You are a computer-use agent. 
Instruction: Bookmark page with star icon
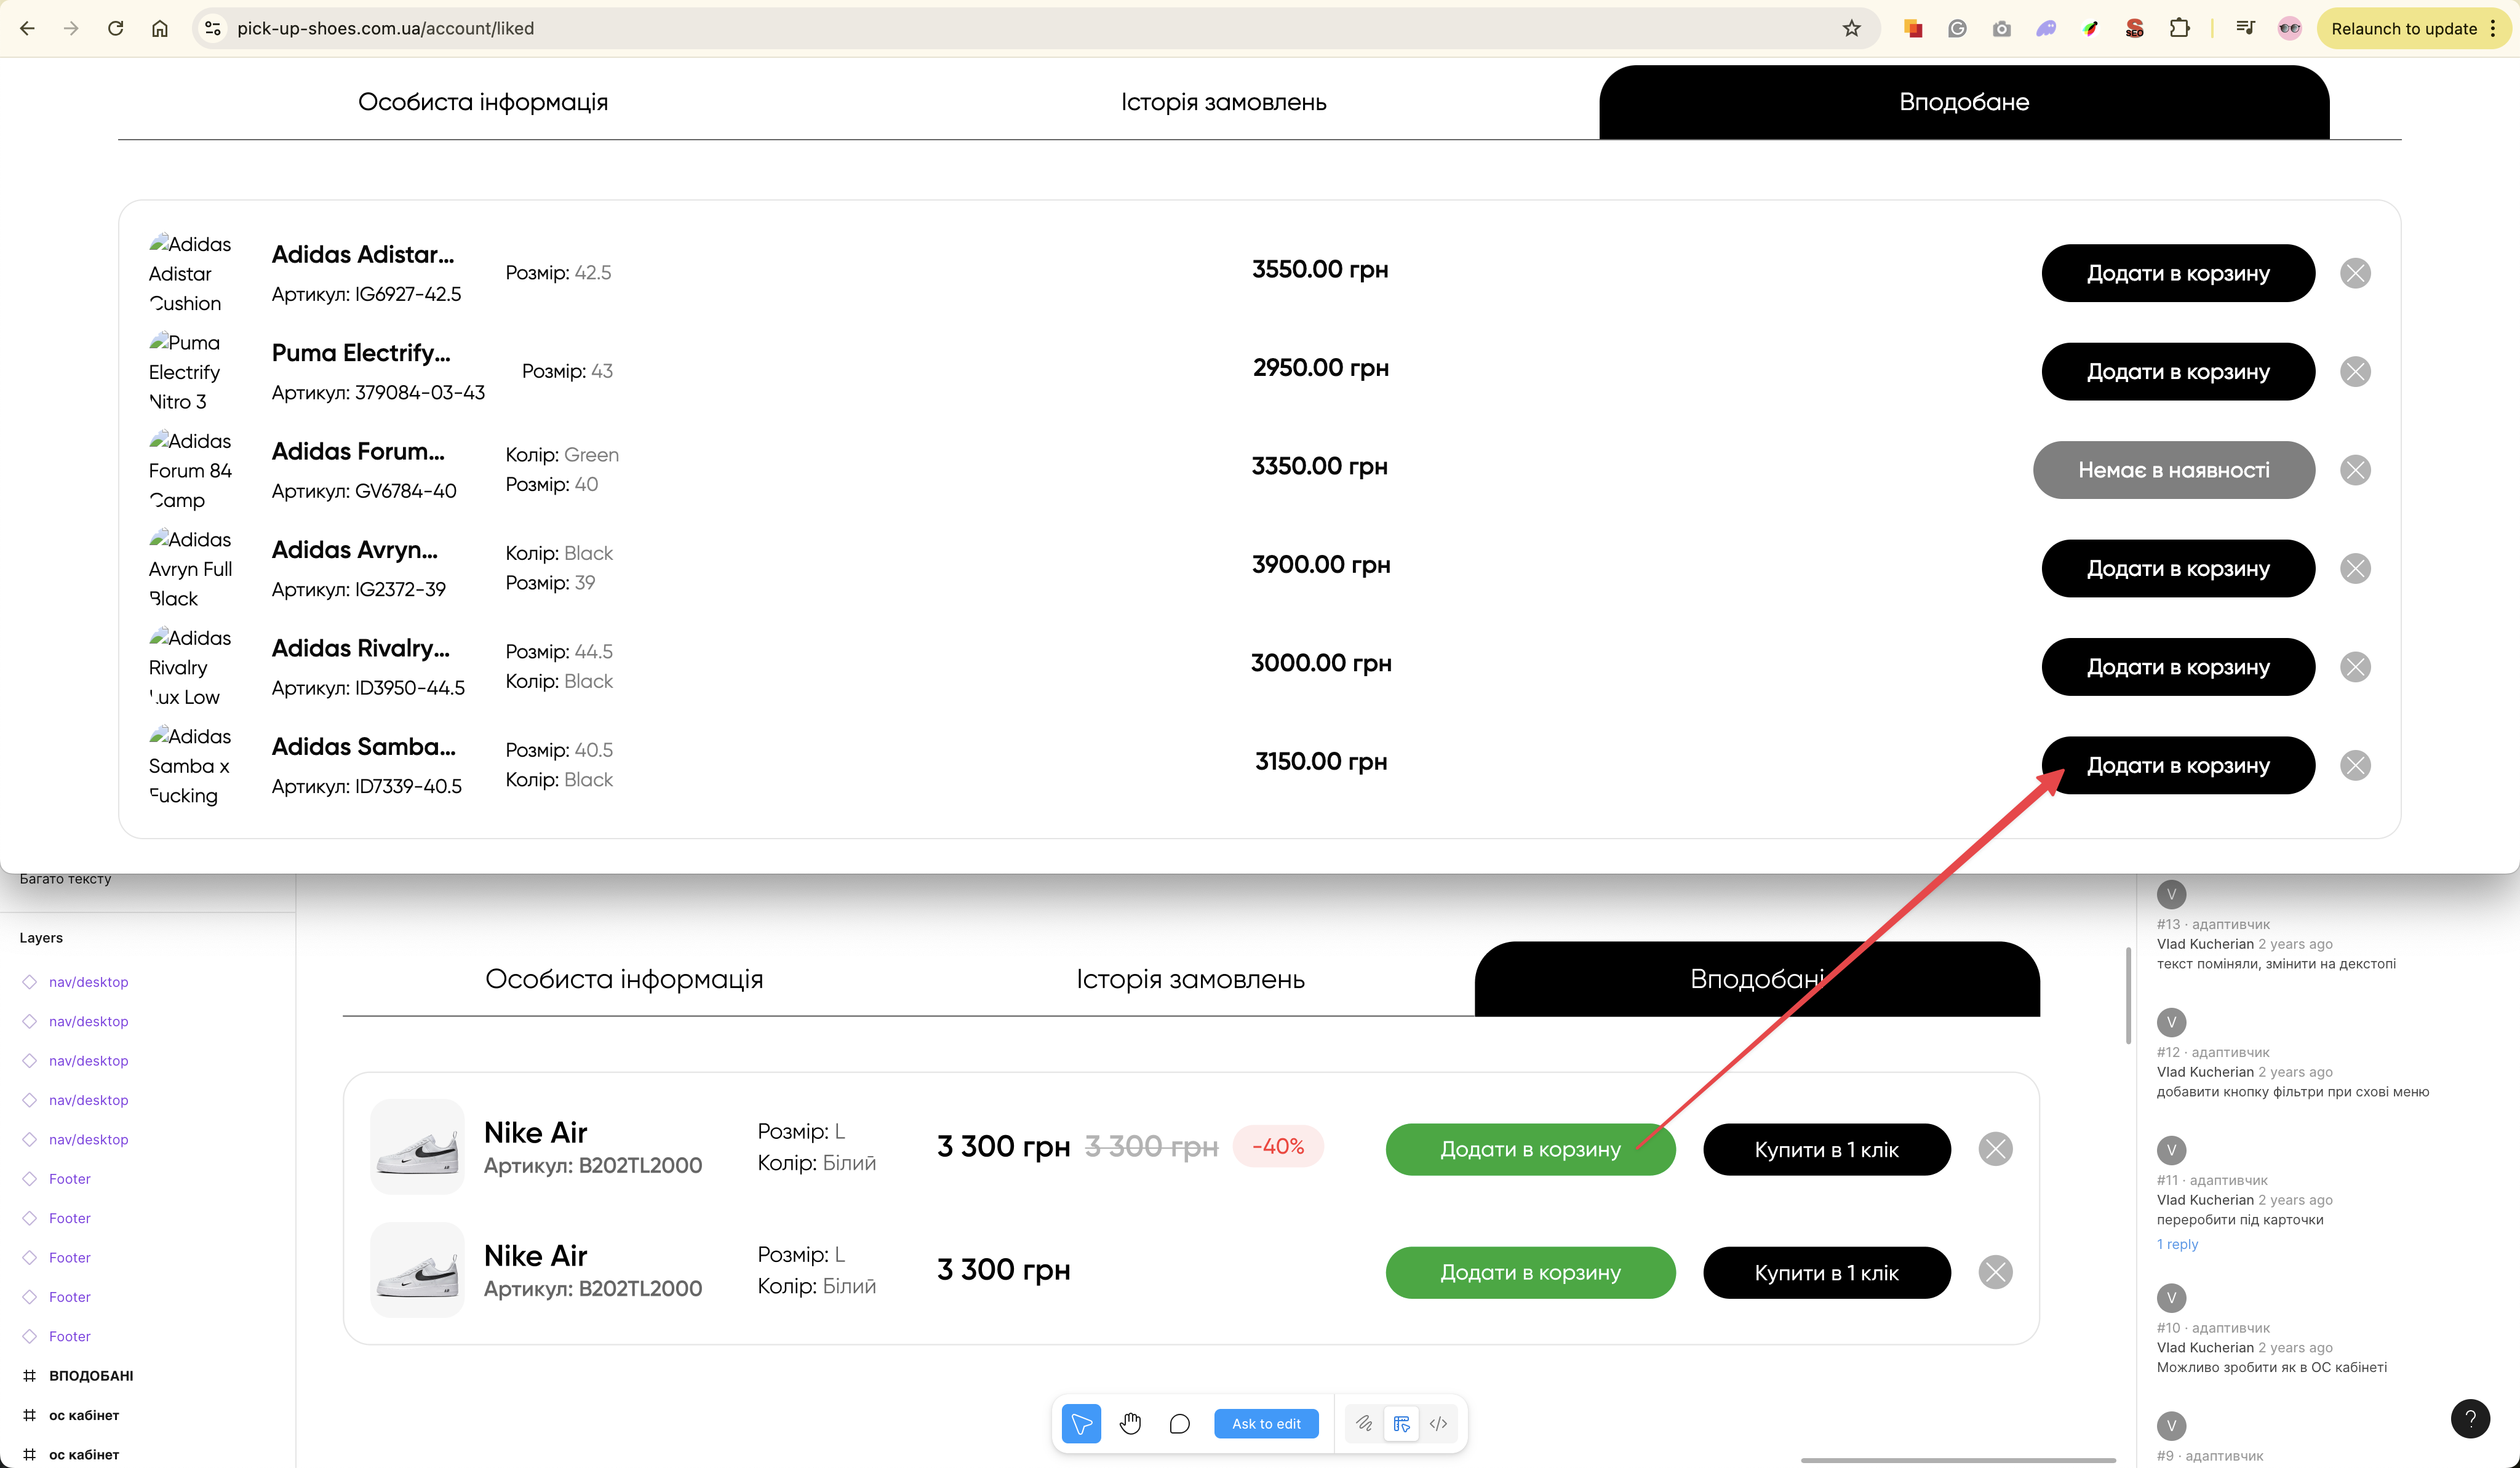(x=1851, y=28)
